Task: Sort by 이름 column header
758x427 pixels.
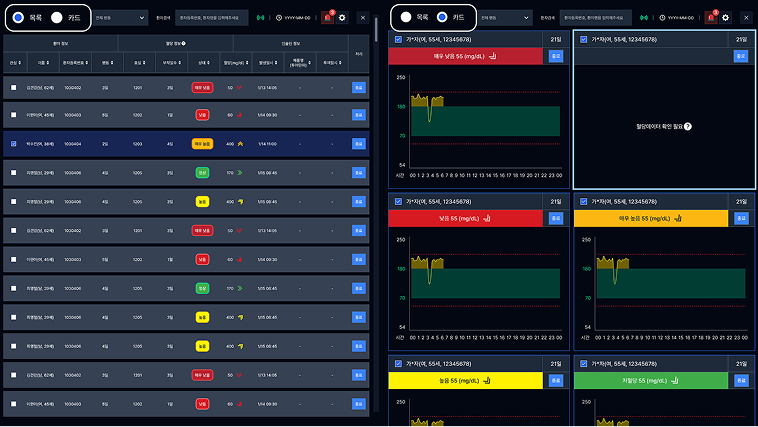Action: [x=42, y=64]
